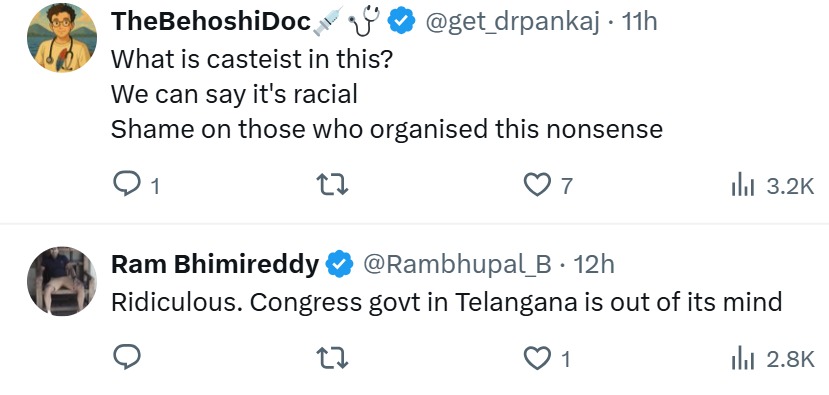829x395 pixels.
Task: View analytics showing 3.2K views
Action: [x=772, y=186]
